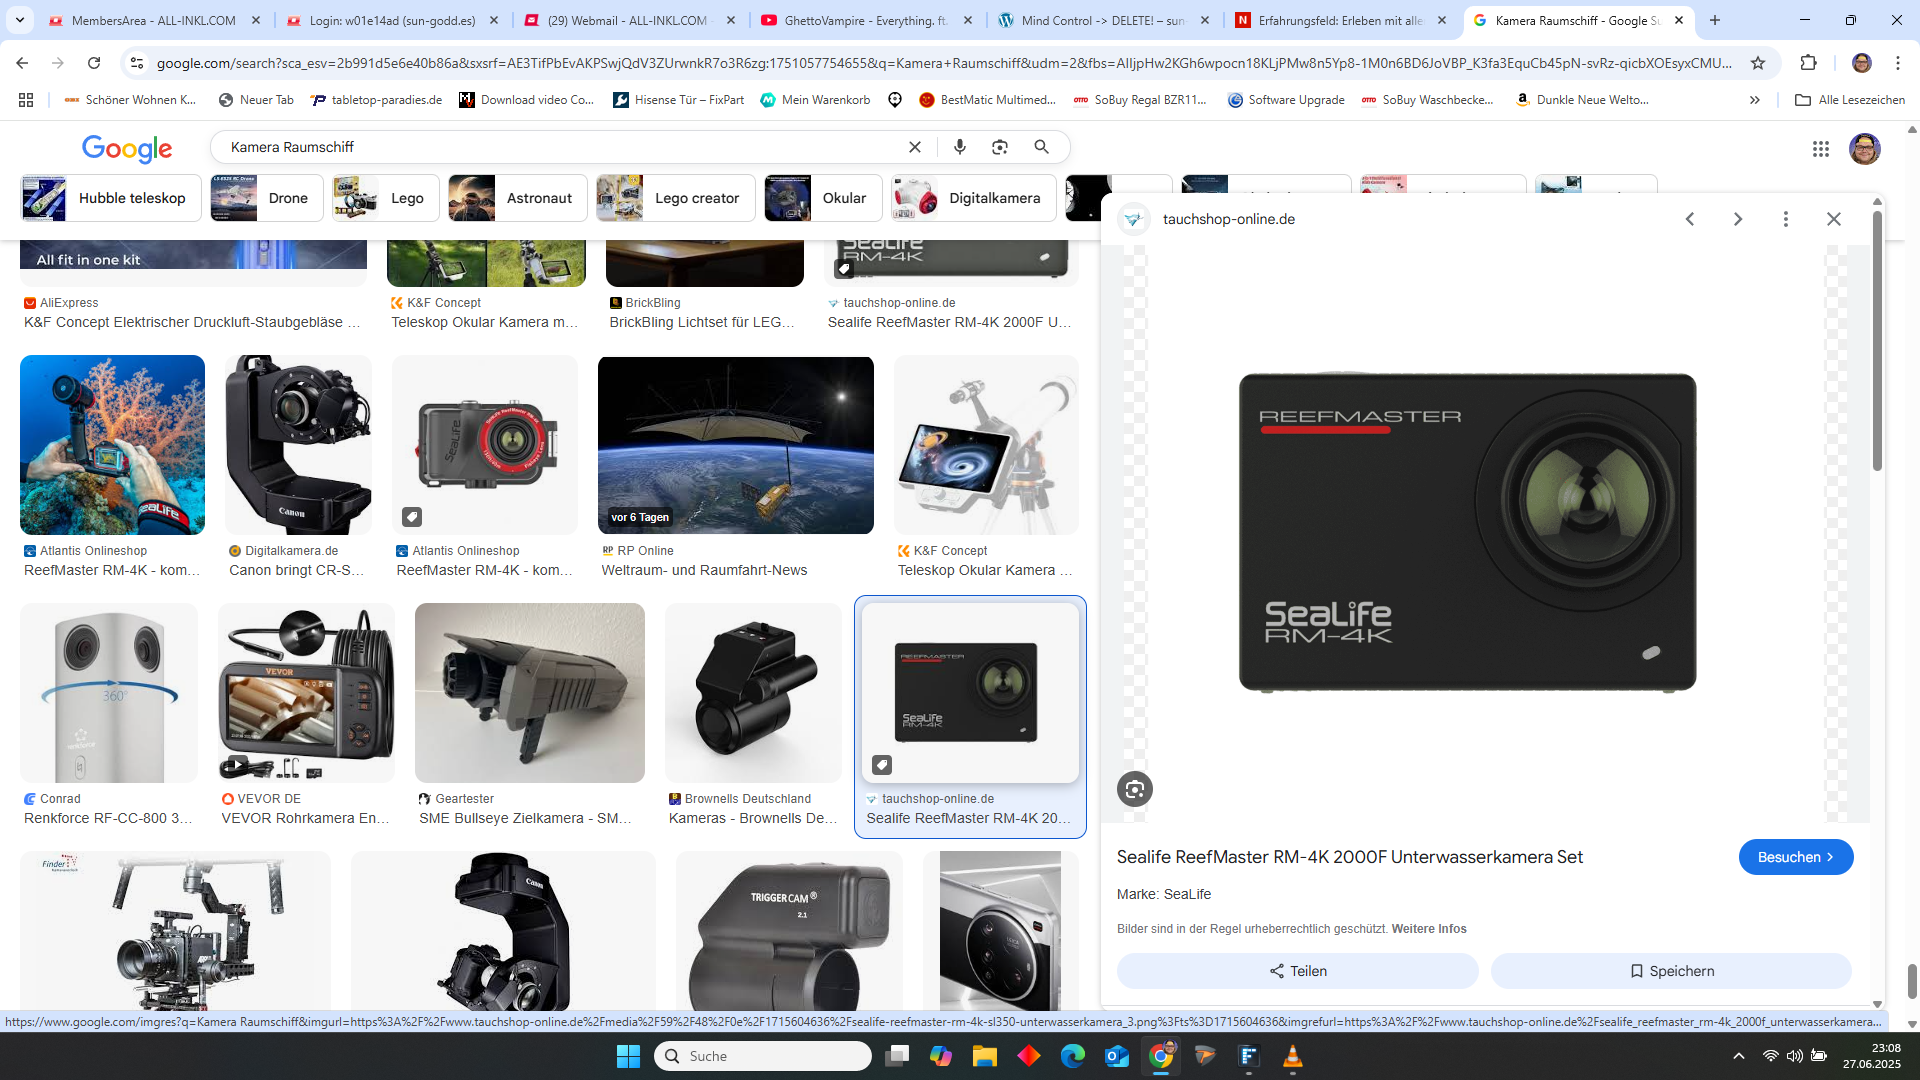Open the bookmarks apps grid icon
This screenshot has height=1080, width=1920.
coord(26,100)
